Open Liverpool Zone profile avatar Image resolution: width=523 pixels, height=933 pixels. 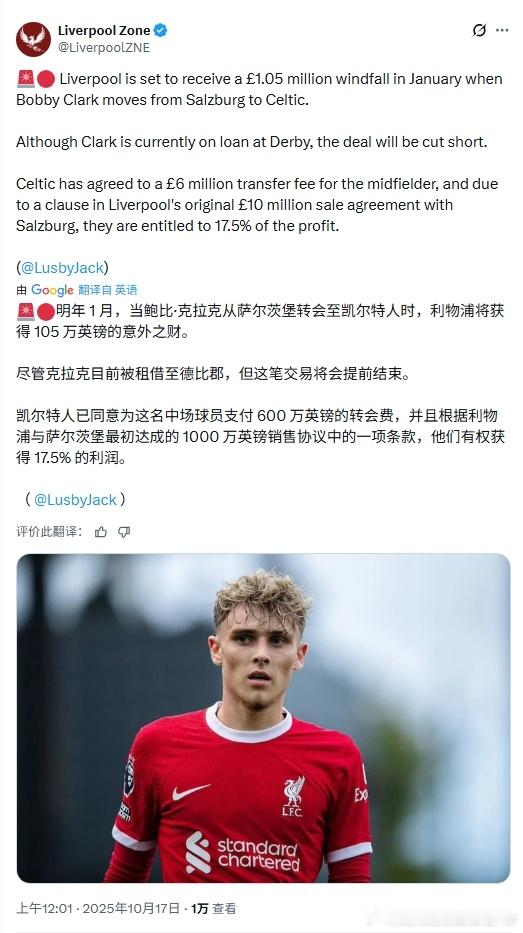33,39
